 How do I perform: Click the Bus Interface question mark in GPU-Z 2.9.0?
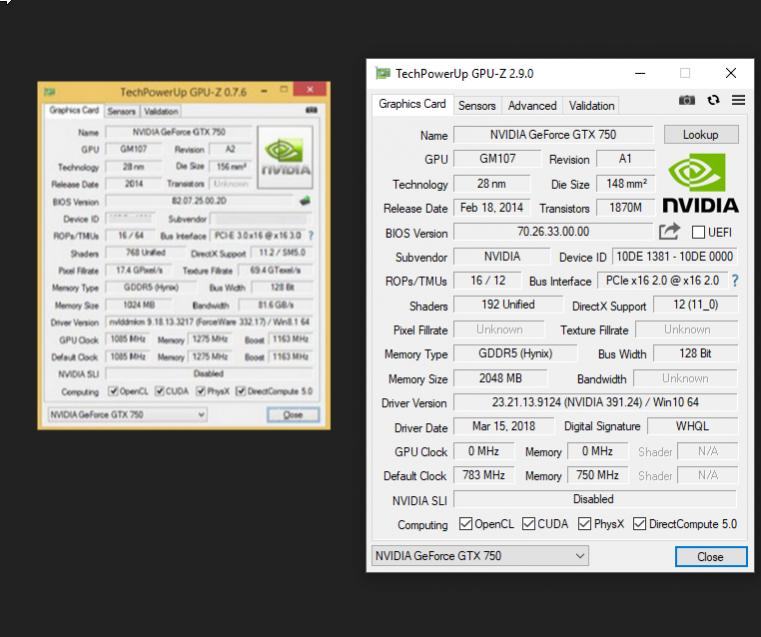(x=735, y=281)
